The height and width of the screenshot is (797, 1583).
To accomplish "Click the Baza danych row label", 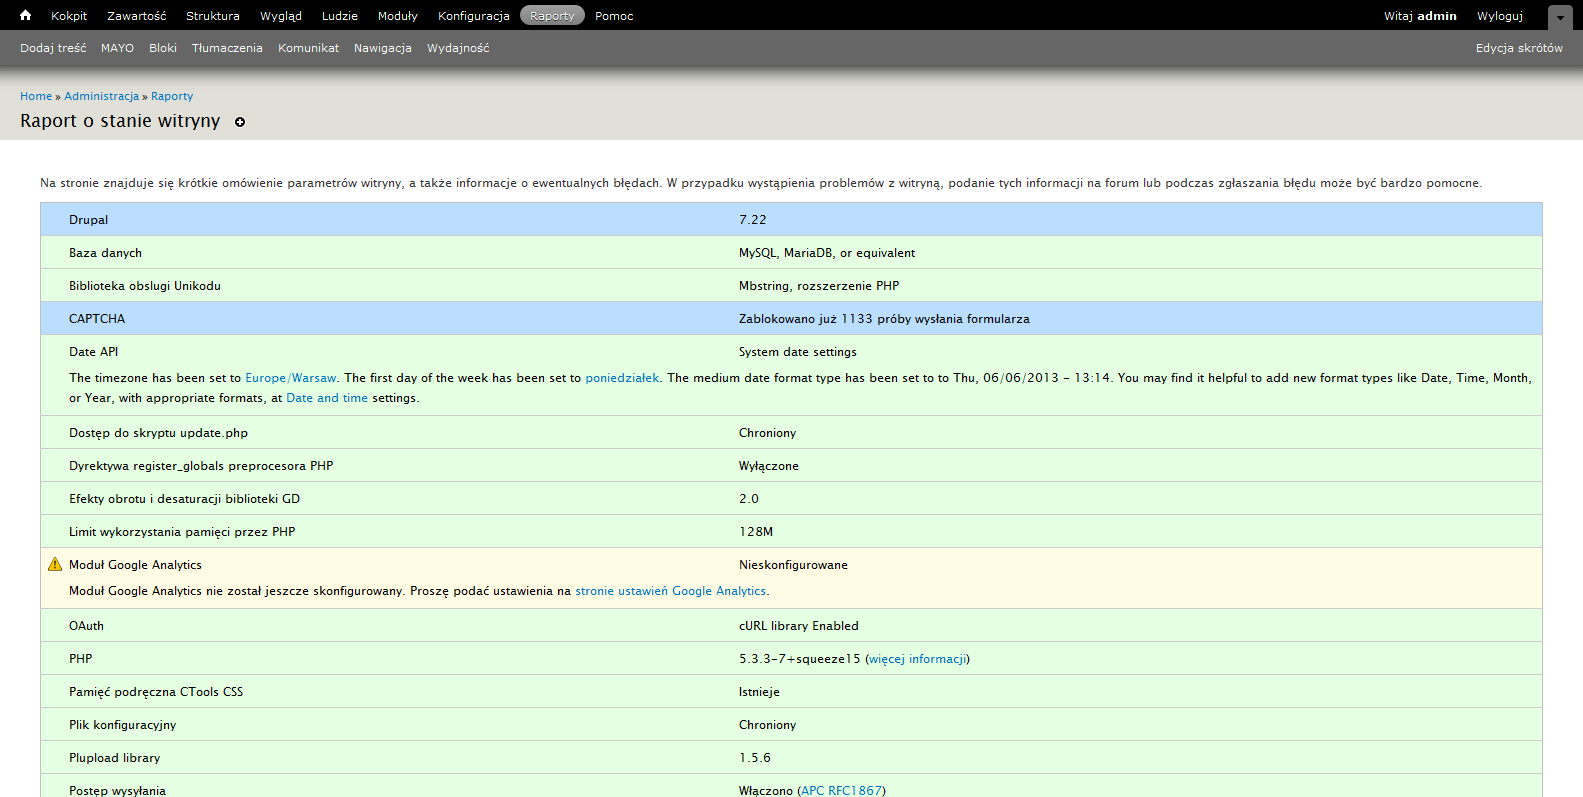I will coord(105,253).
